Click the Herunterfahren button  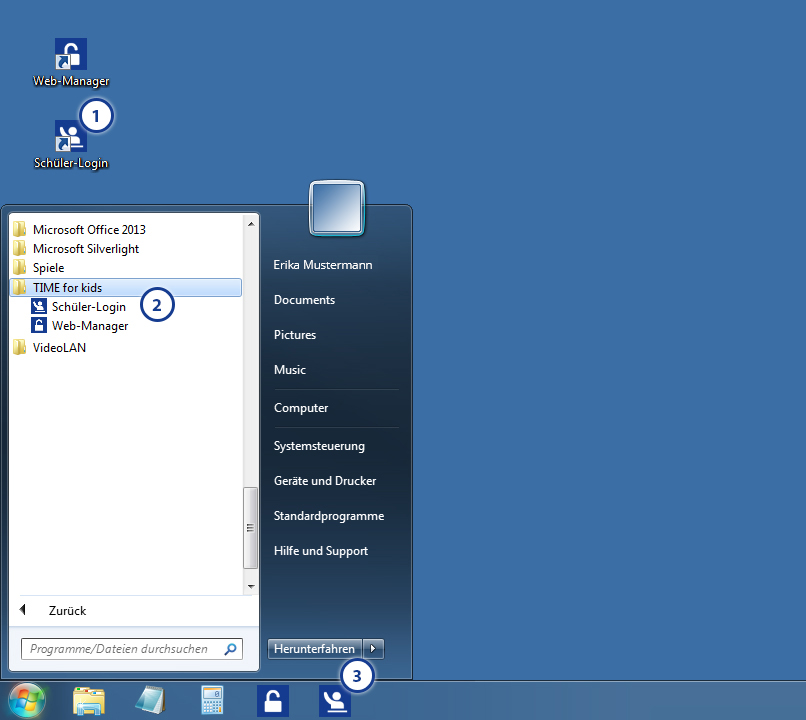tap(315, 649)
